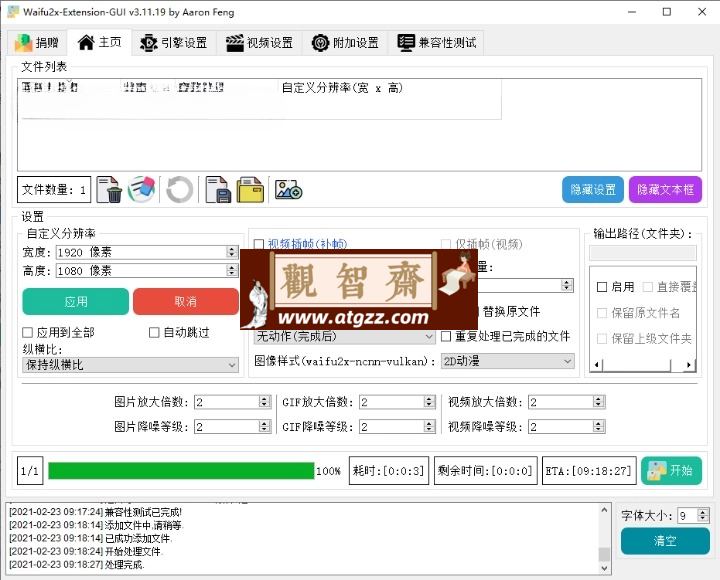Click the 开始 start button
This screenshot has width=720, height=580.
tap(671, 470)
